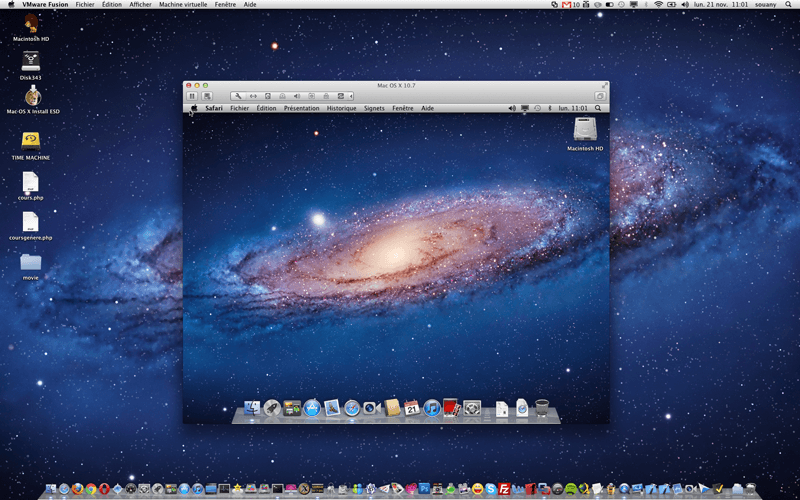This screenshot has width=800, height=500.
Task: Open FaceTime in guest dock
Action: click(x=372, y=408)
